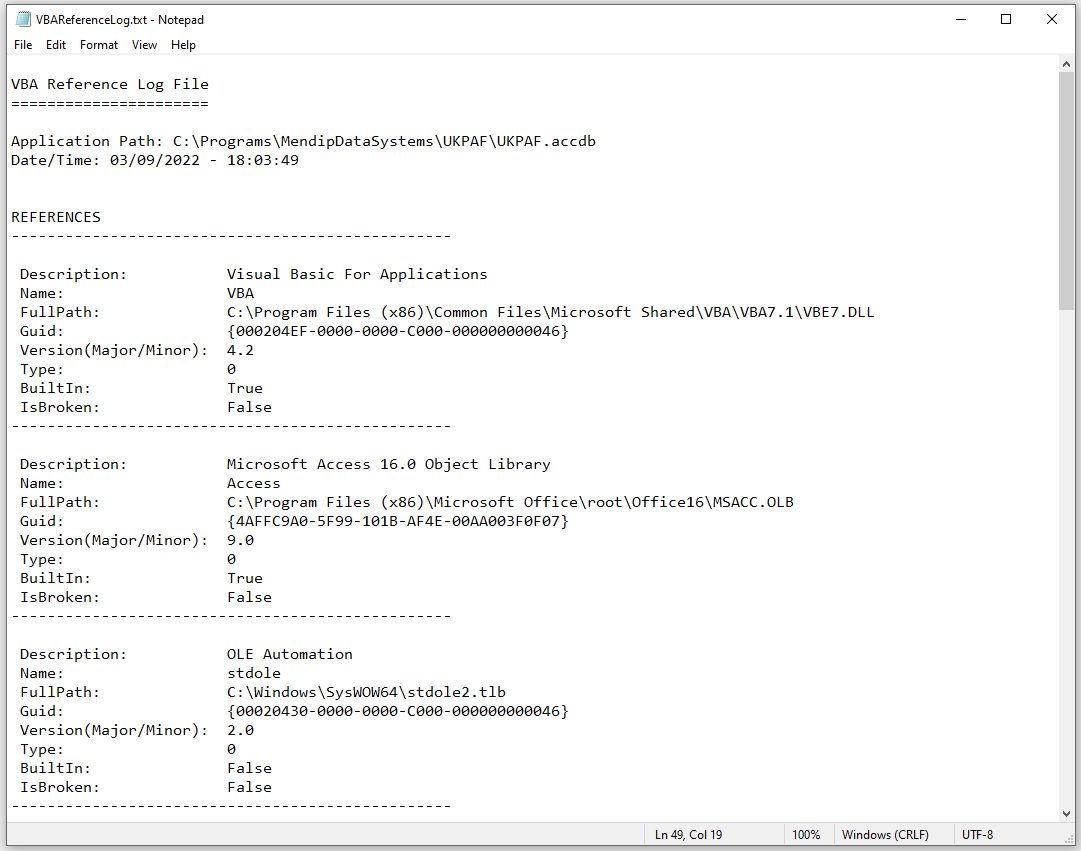Minimize the Notepad window

pyautogui.click(x=960, y=19)
